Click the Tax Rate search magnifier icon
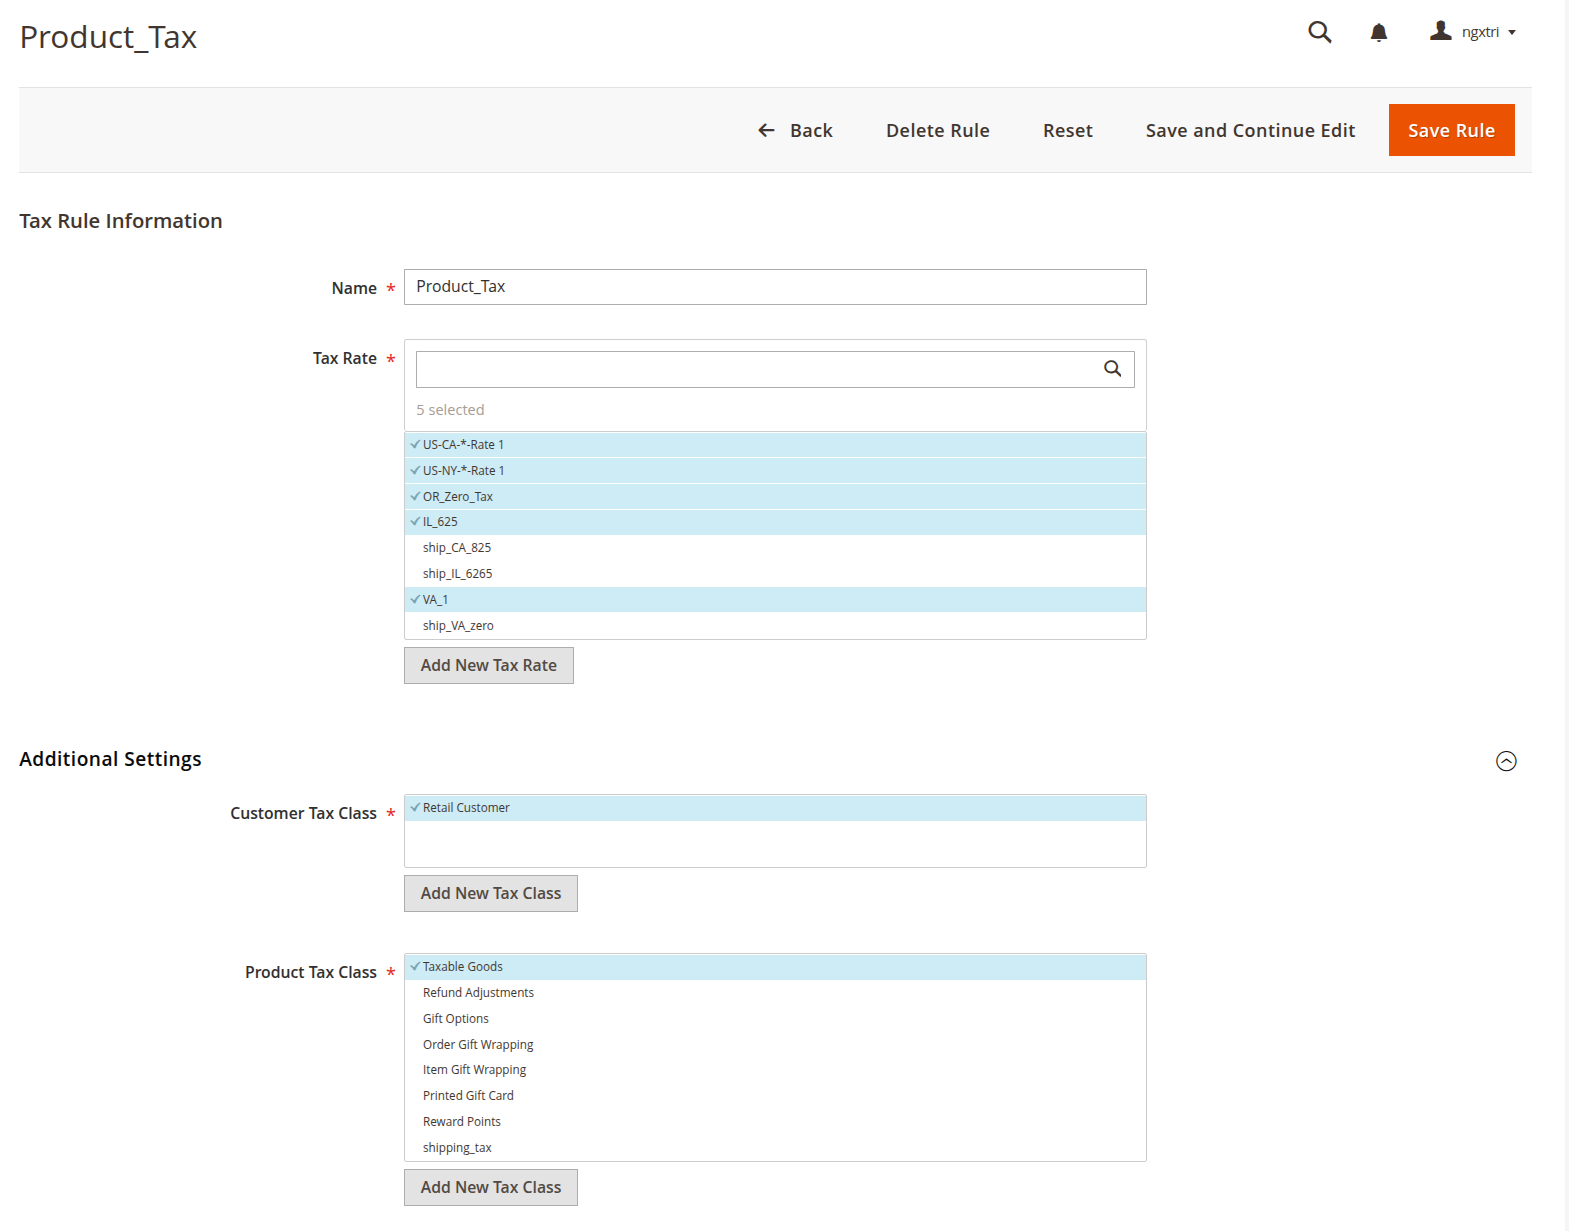Screen dimensions: 1569x1231 (x=1112, y=369)
